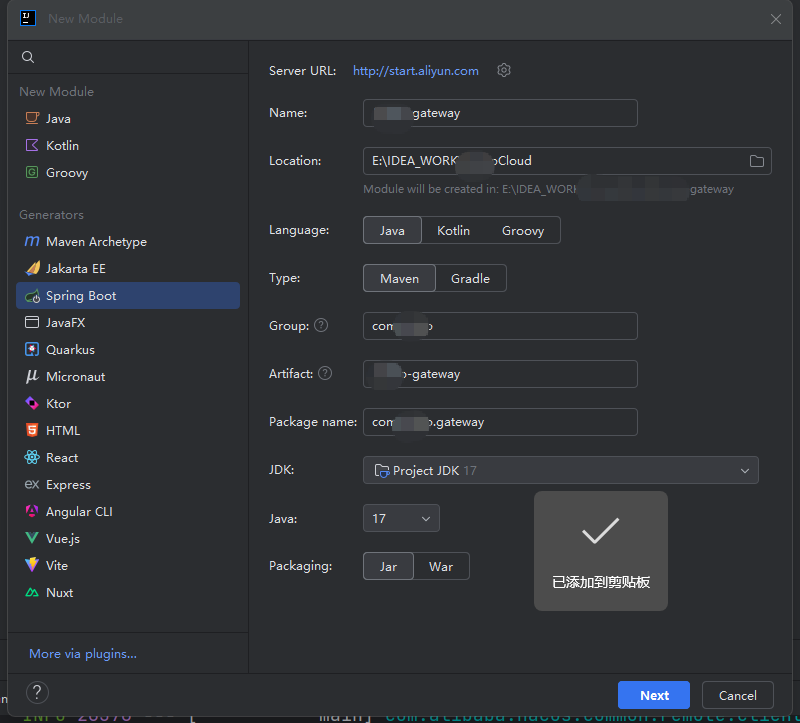This screenshot has height=723, width=800.
Task: Select Angular CLI label in list
Action: point(79,511)
